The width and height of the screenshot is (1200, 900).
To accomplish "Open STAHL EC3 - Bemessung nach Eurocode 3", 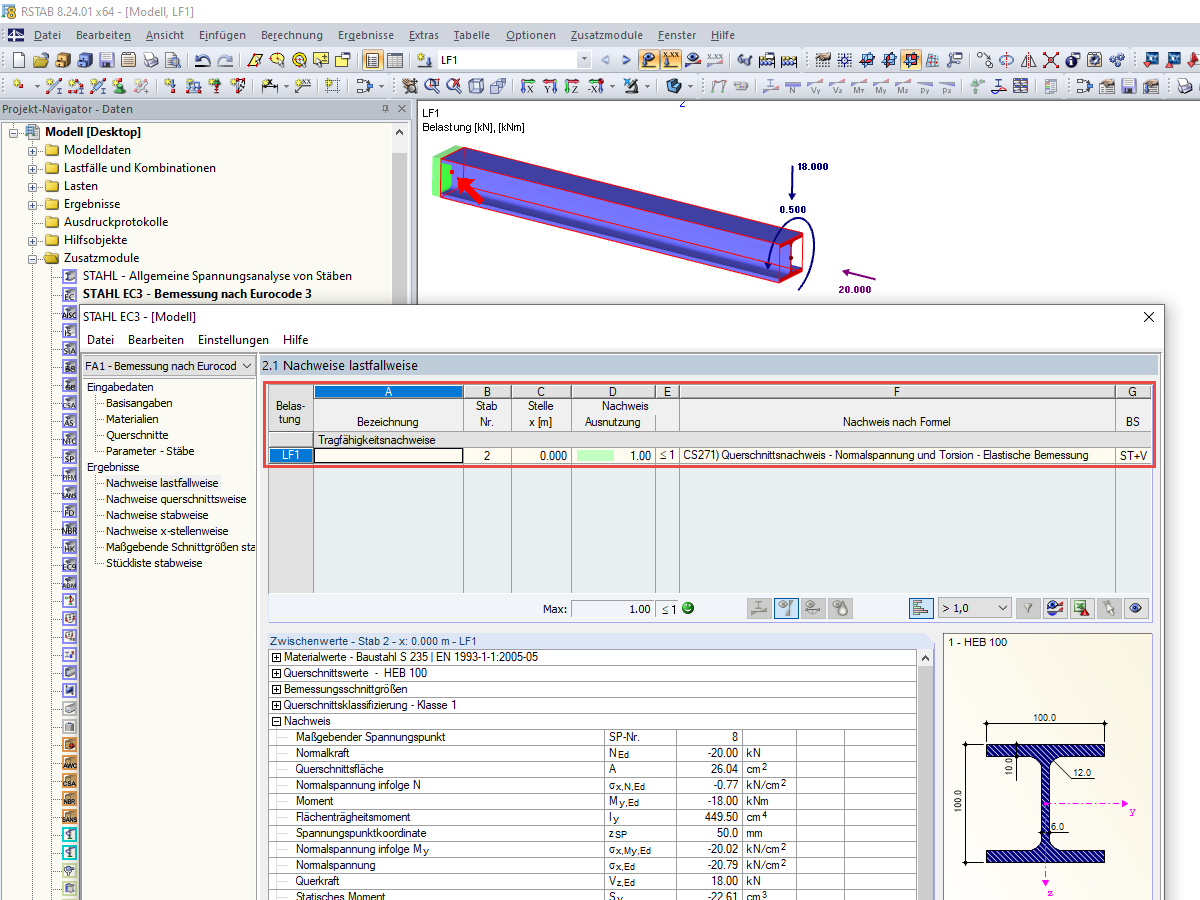I will [197, 294].
